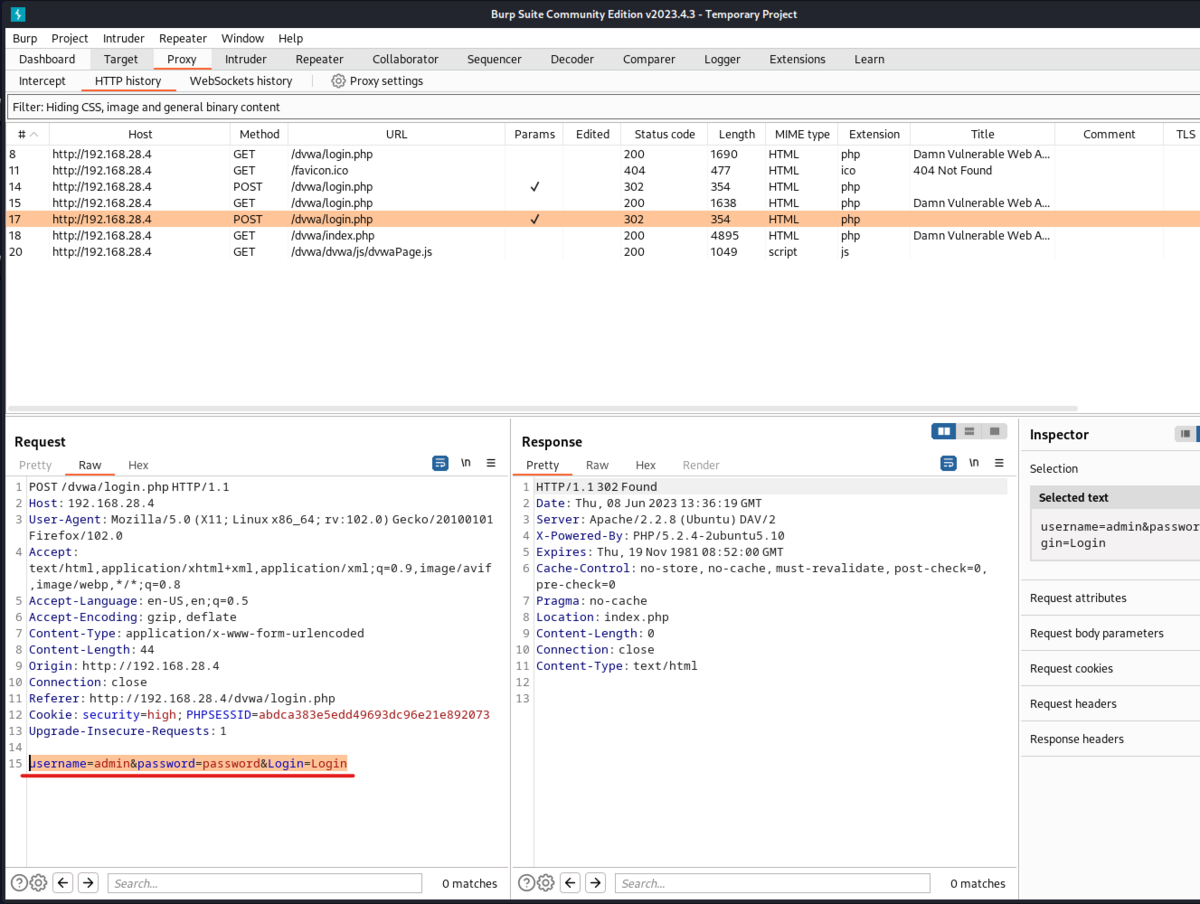The width and height of the screenshot is (1200, 904).
Task: Switch to the Dashboard tab
Action: 47,59
